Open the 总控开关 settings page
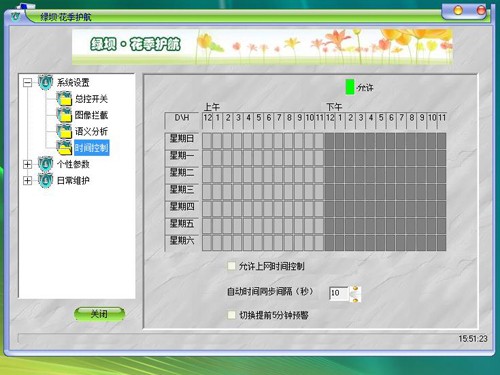Screen dimensions: 500x375 [91, 99]
